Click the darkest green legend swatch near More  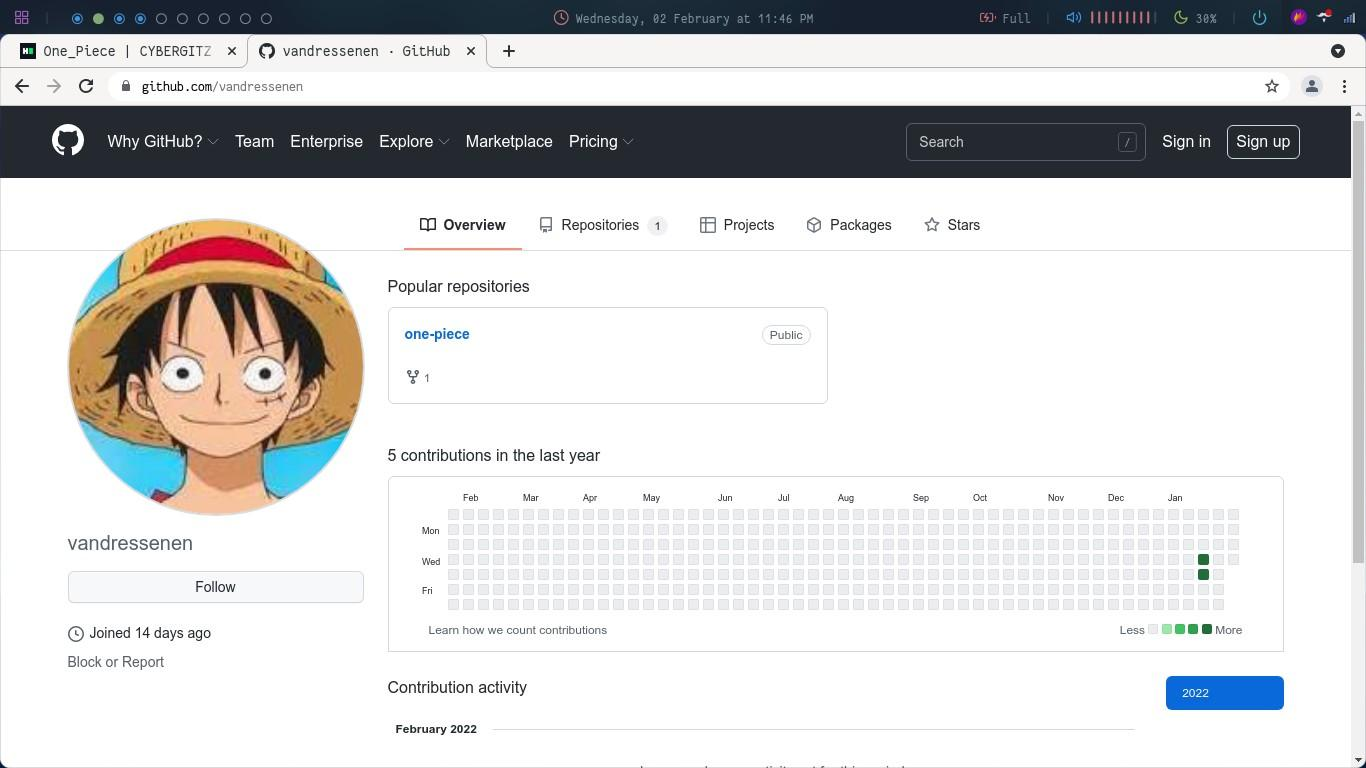pos(1207,629)
